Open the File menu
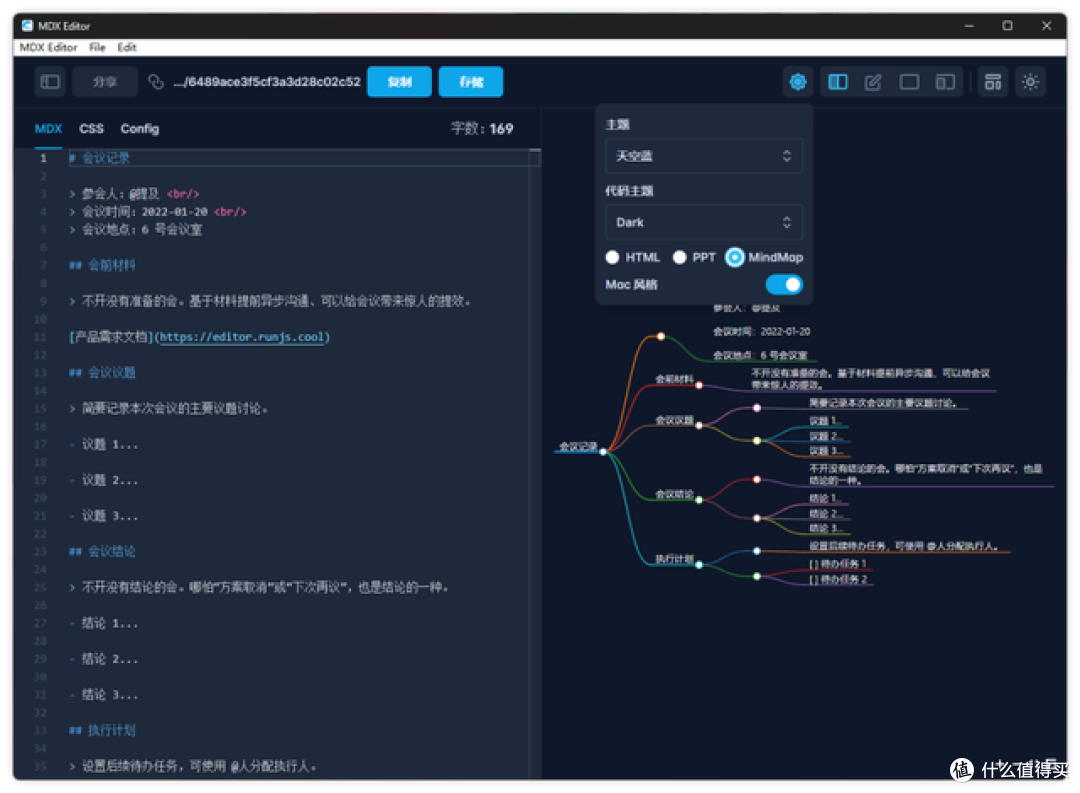The width and height of the screenshot is (1080, 793). pyautogui.click(x=97, y=47)
